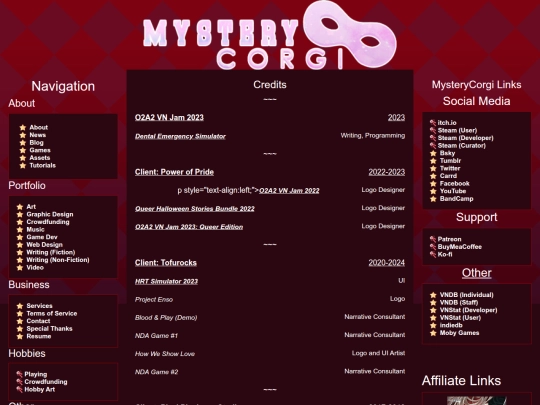
Task: Click the lollipop icon beside Ko-fi
Action: [433, 254]
